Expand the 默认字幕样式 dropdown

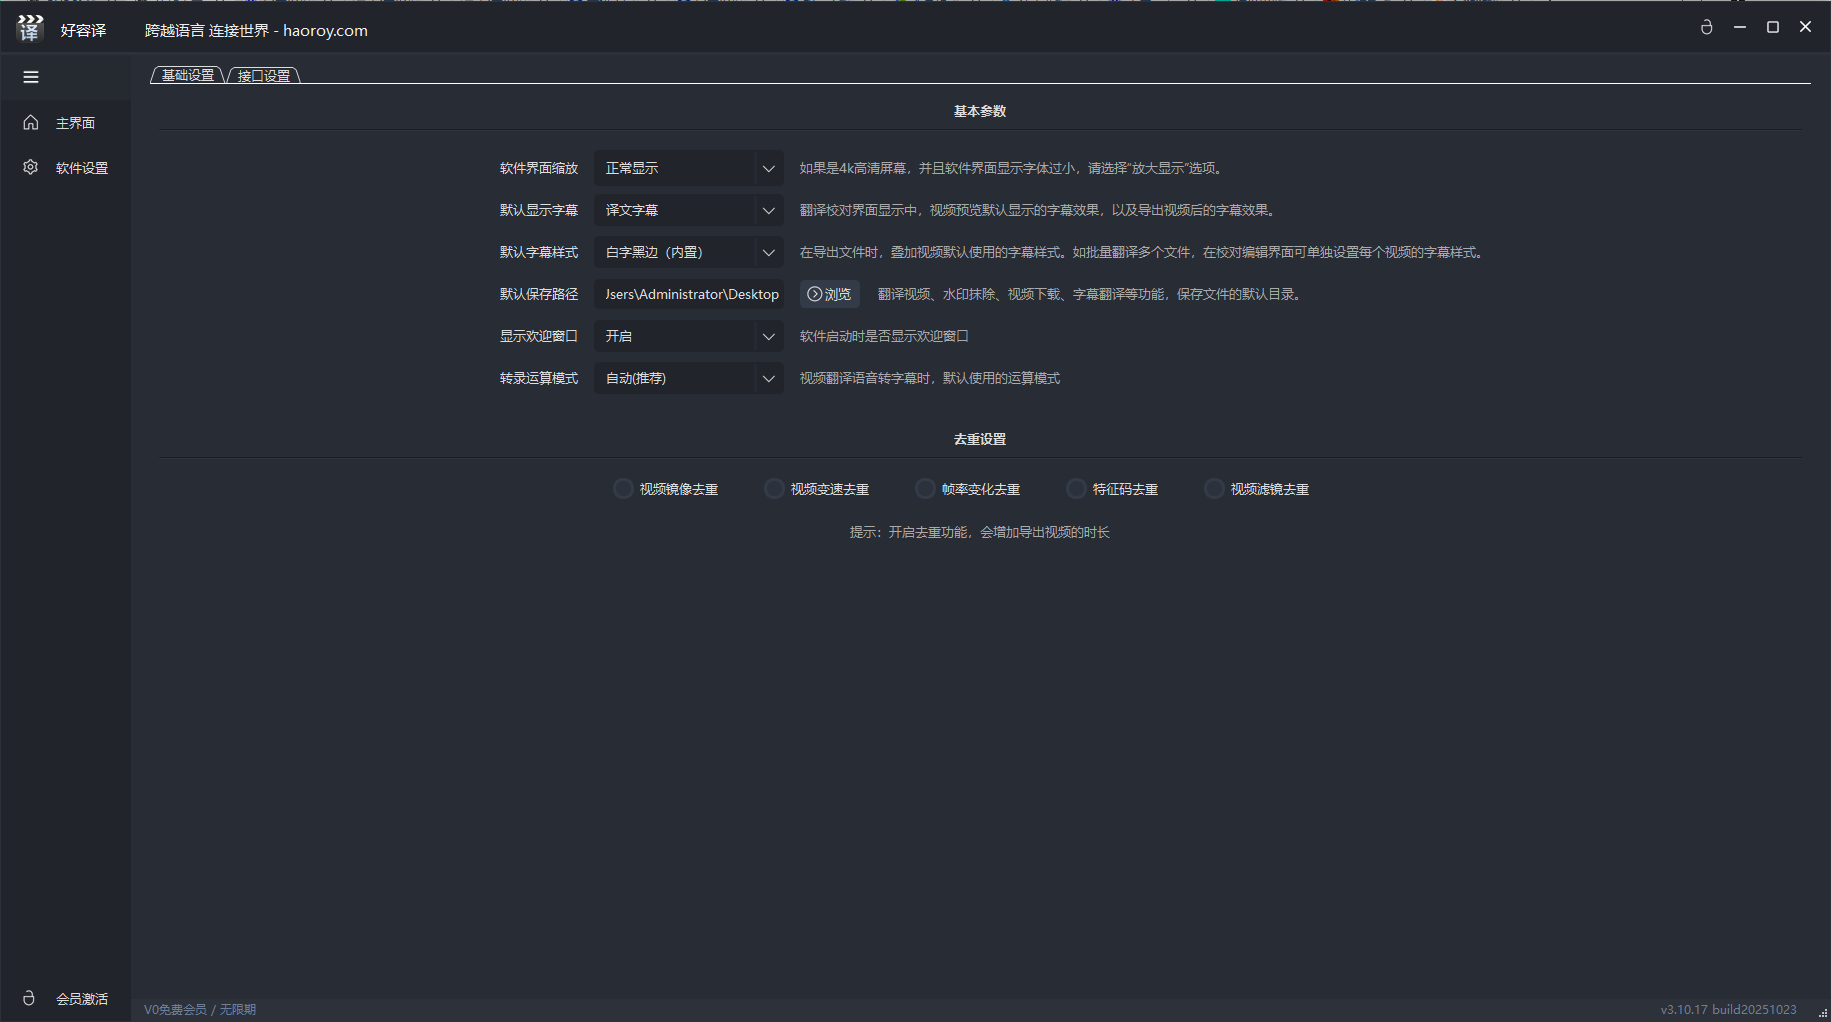[x=688, y=252]
